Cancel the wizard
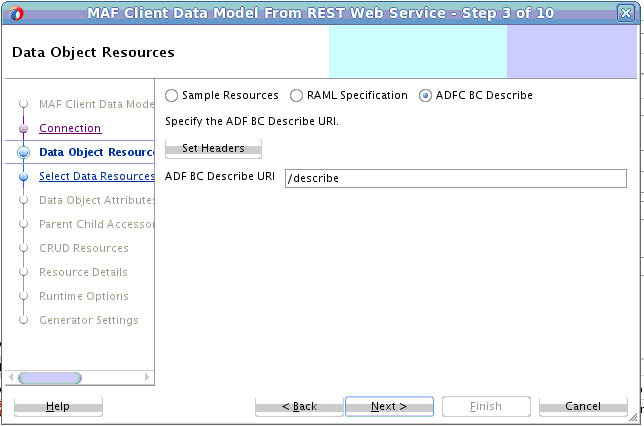This screenshot has height=426, width=644. (x=583, y=406)
